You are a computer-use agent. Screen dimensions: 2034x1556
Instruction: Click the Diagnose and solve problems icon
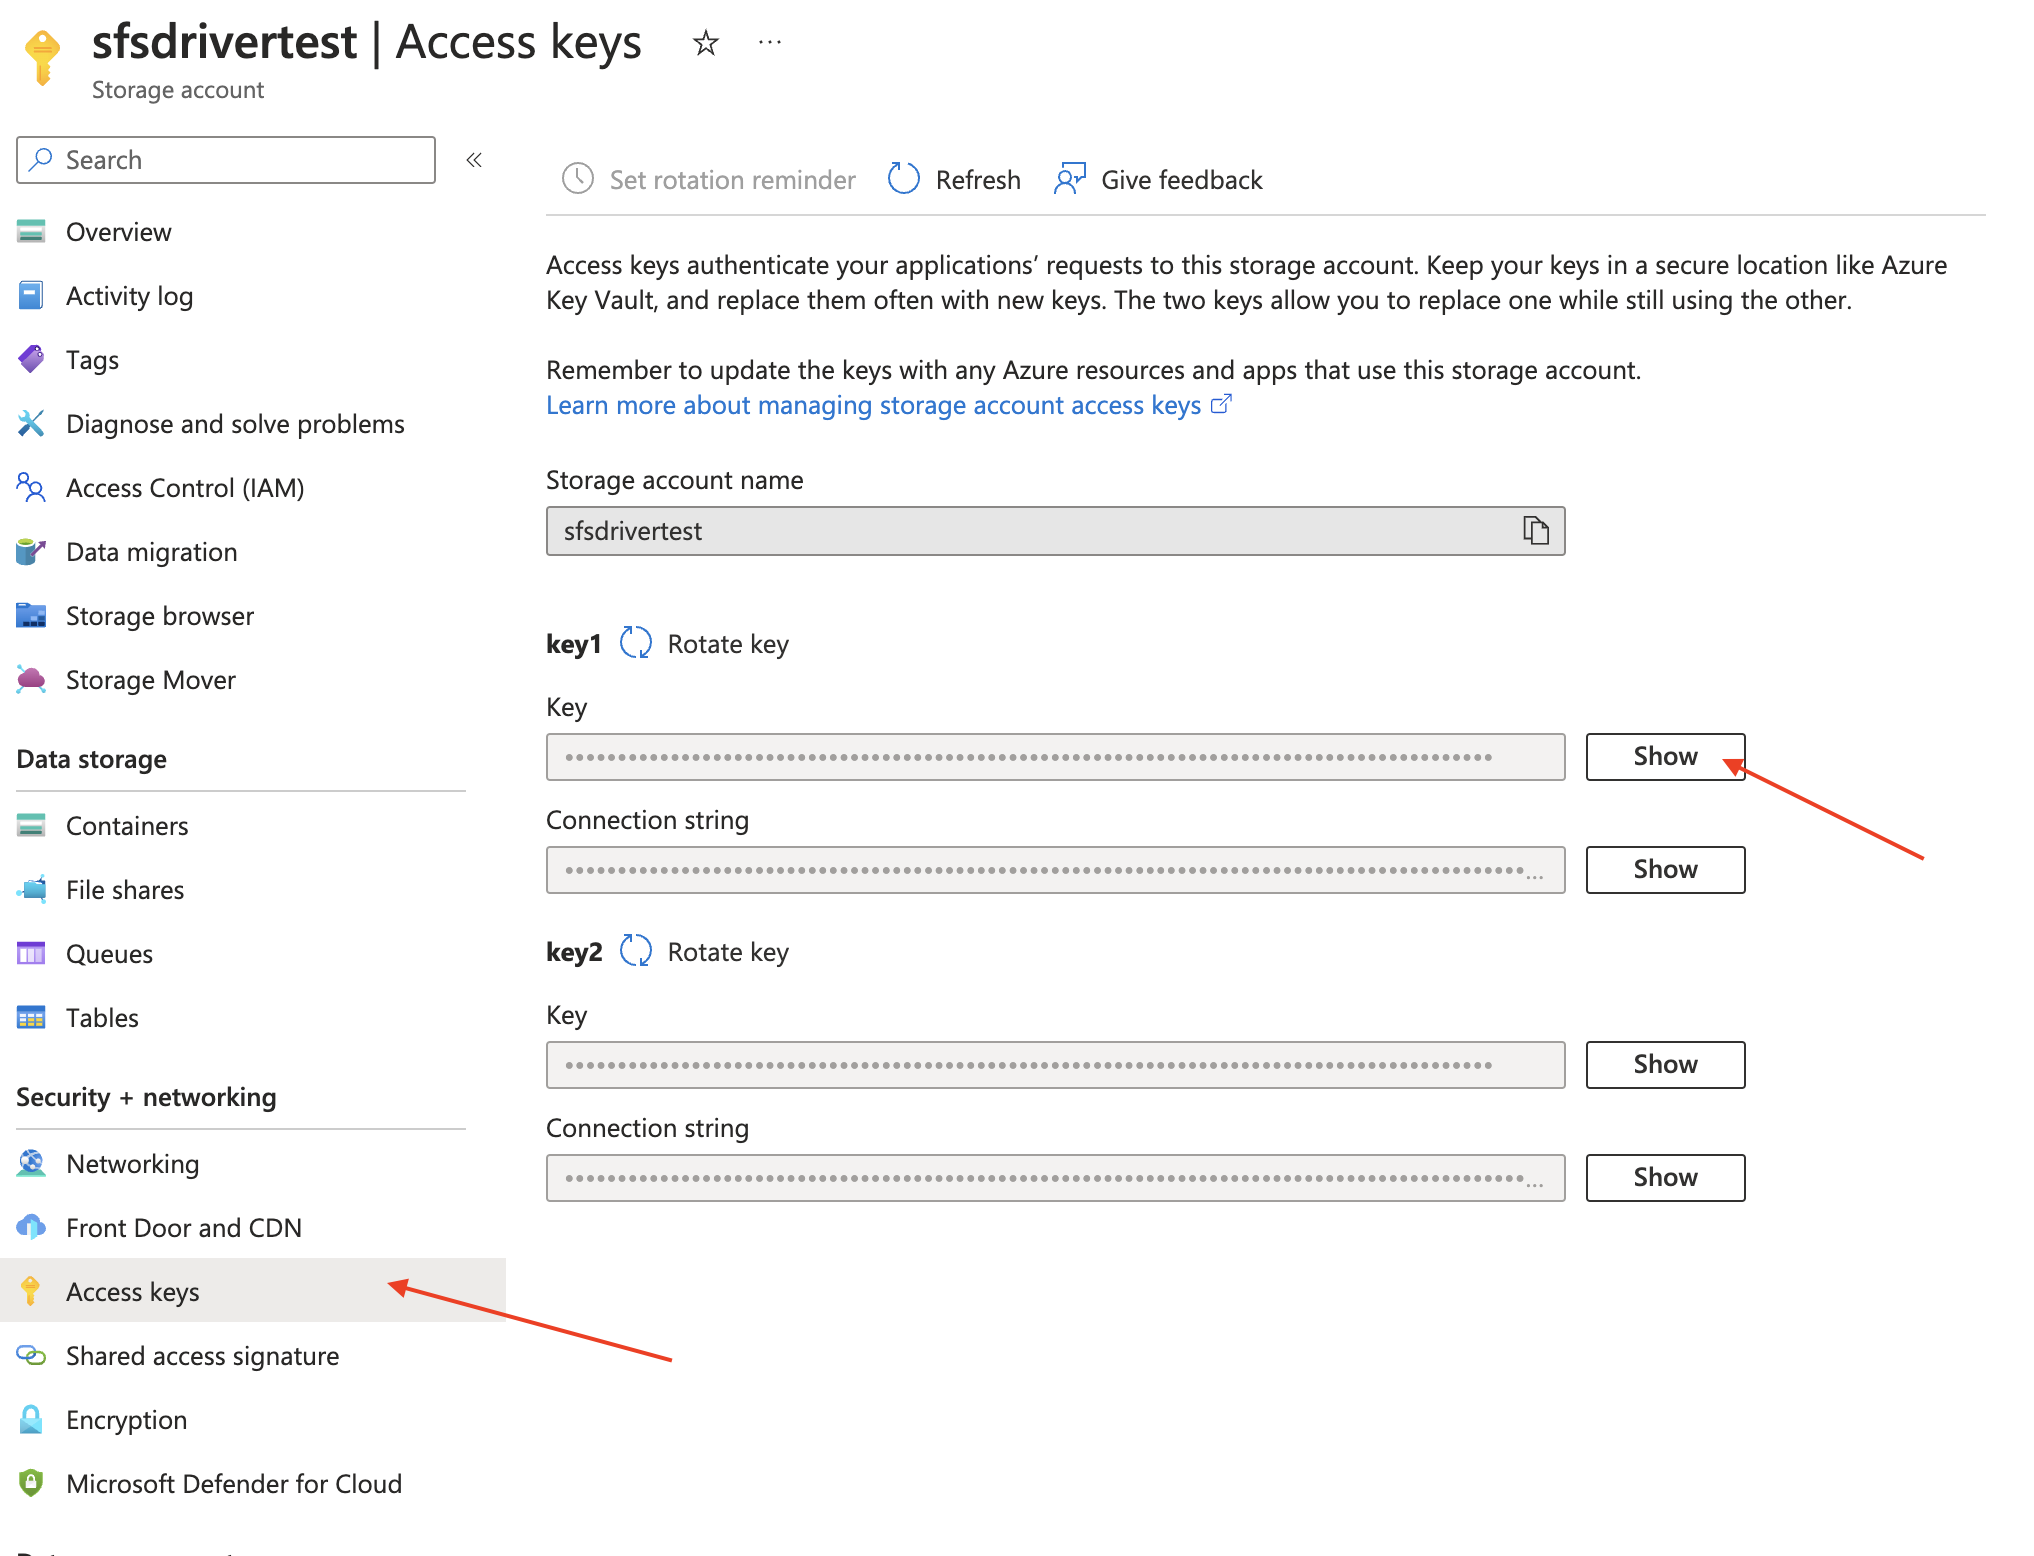coord(31,424)
